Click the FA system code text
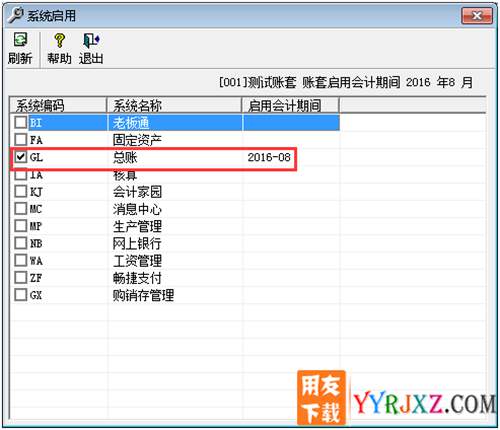500x430 pixels. (36, 140)
